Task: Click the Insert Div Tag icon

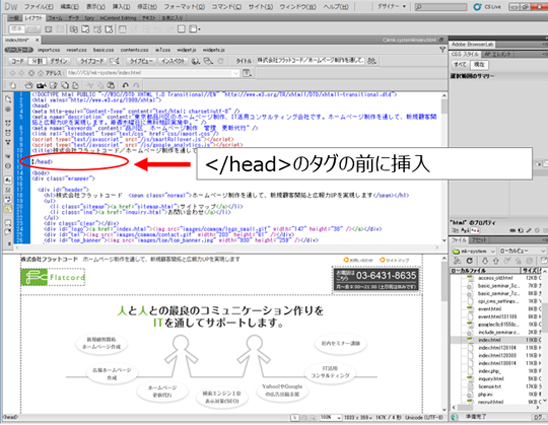Action: (49, 29)
